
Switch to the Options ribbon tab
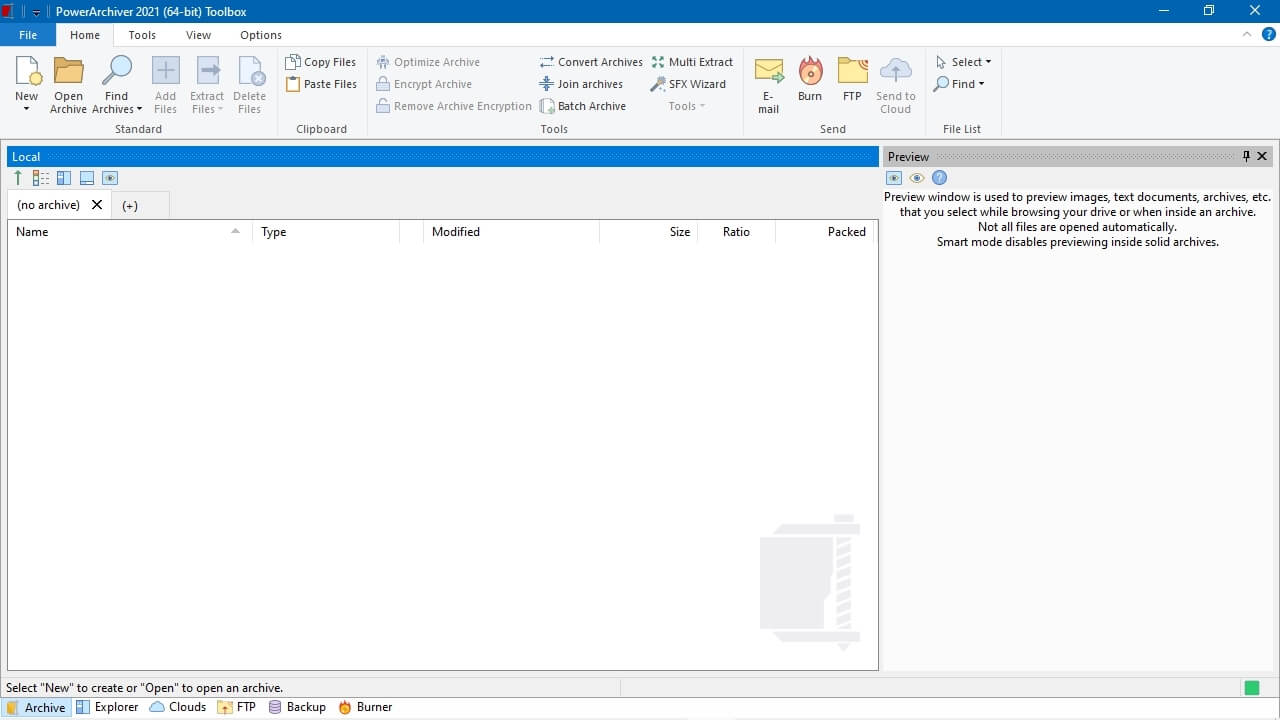[260, 35]
